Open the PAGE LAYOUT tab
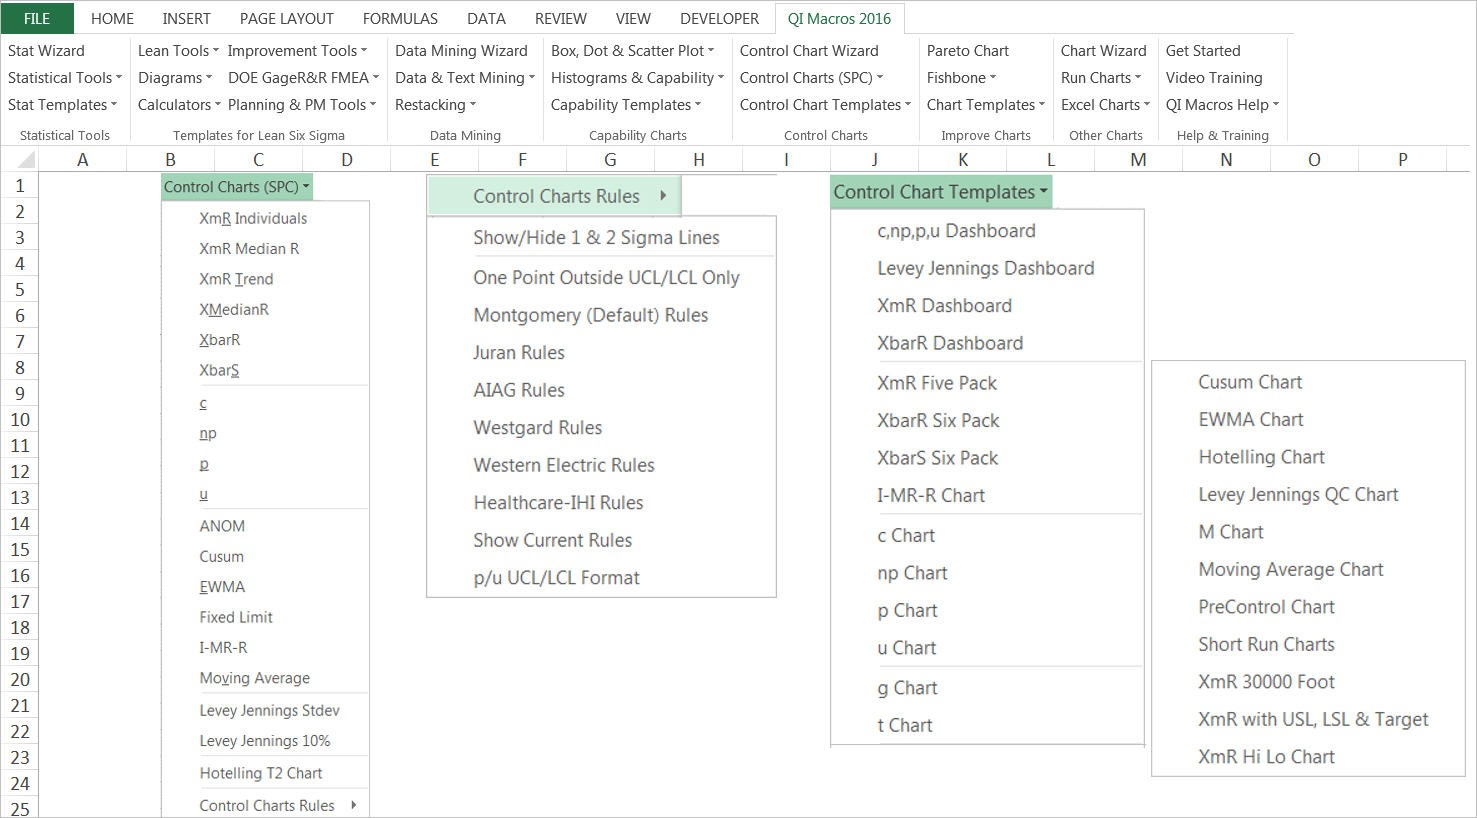The width and height of the screenshot is (1477, 818). coord(287,18)
